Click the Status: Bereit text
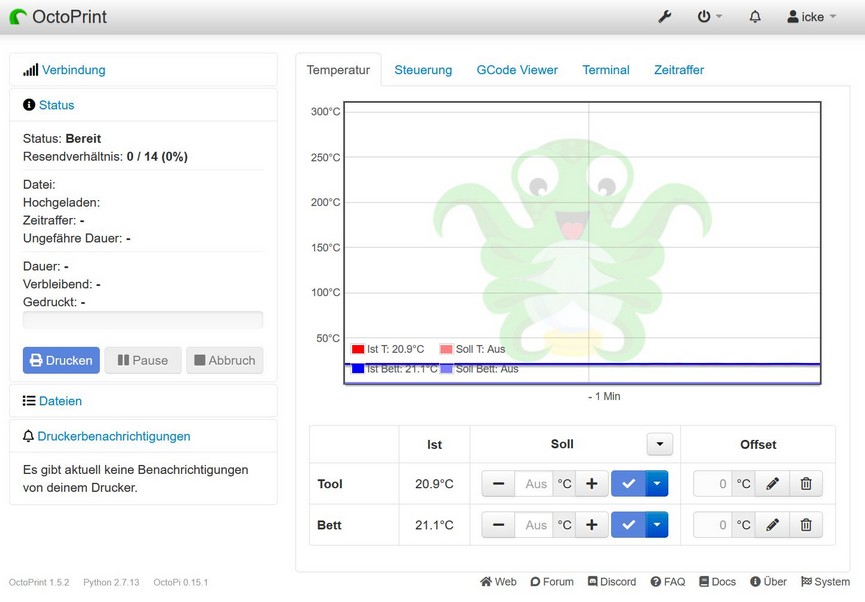Screen dimensions: 865x602 62,138
